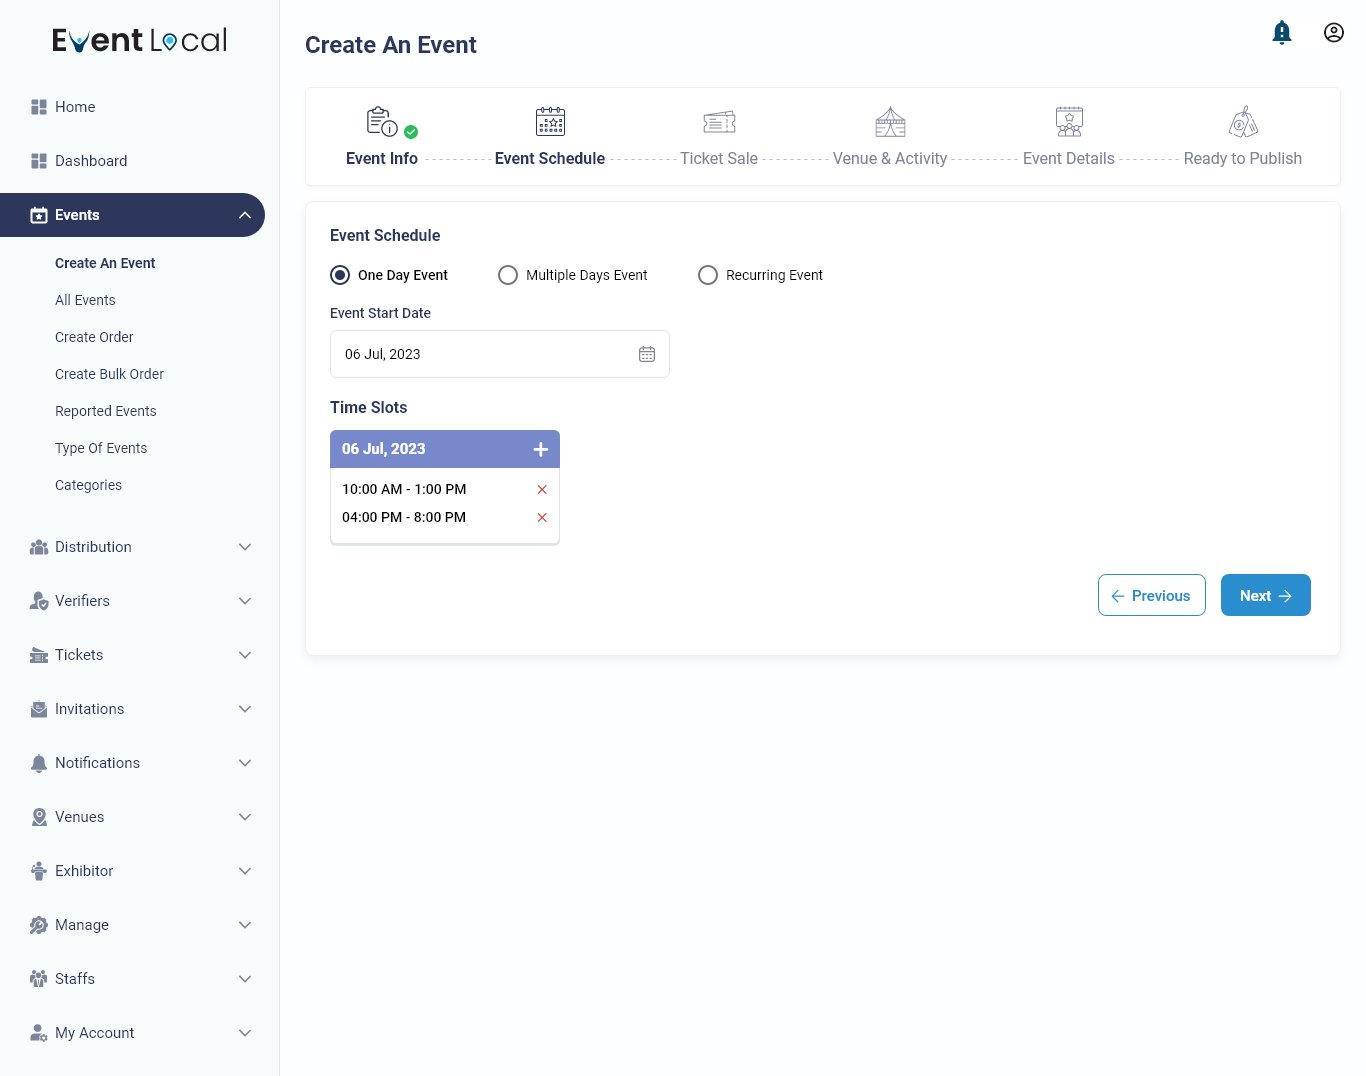Open the Dashboard menu item
Screen dimensions: 1366x1076
(x=91, y=160)
